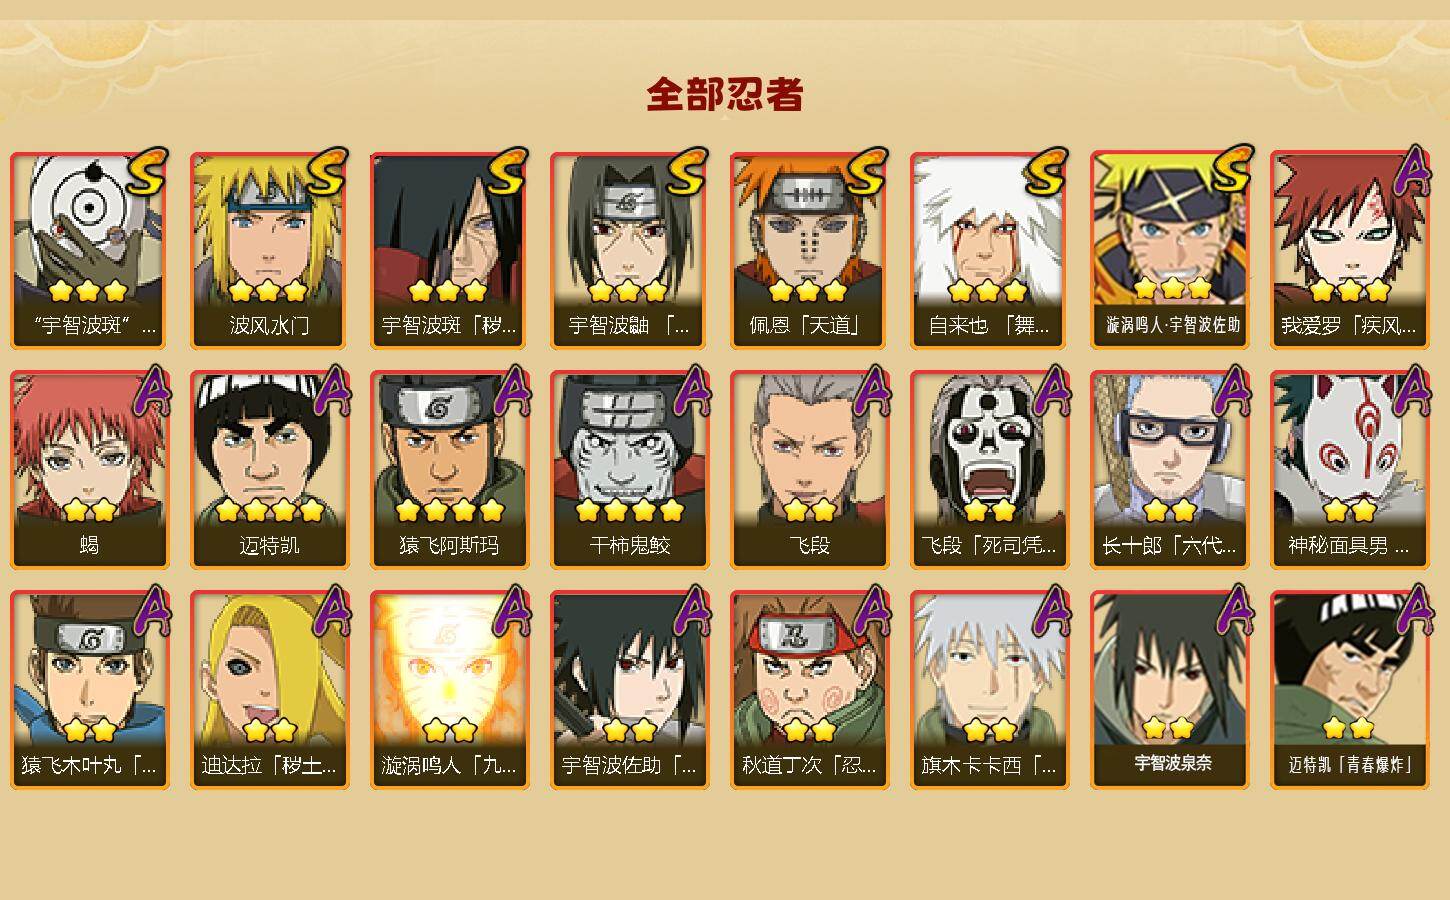
Task: Choose the 蝎 ninja portrait
Action: pos(89,470)
